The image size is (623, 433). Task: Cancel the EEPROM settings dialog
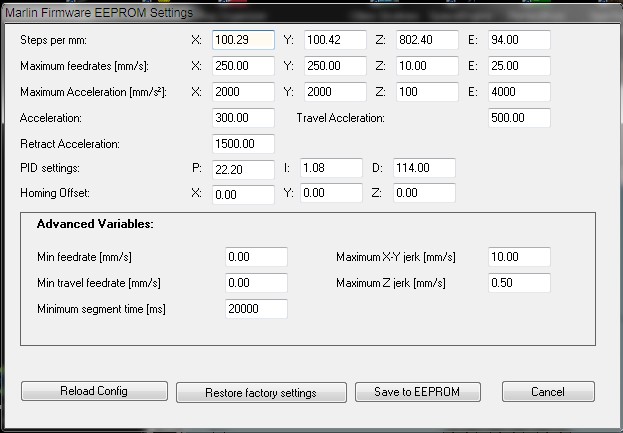[x=548, y=391]
